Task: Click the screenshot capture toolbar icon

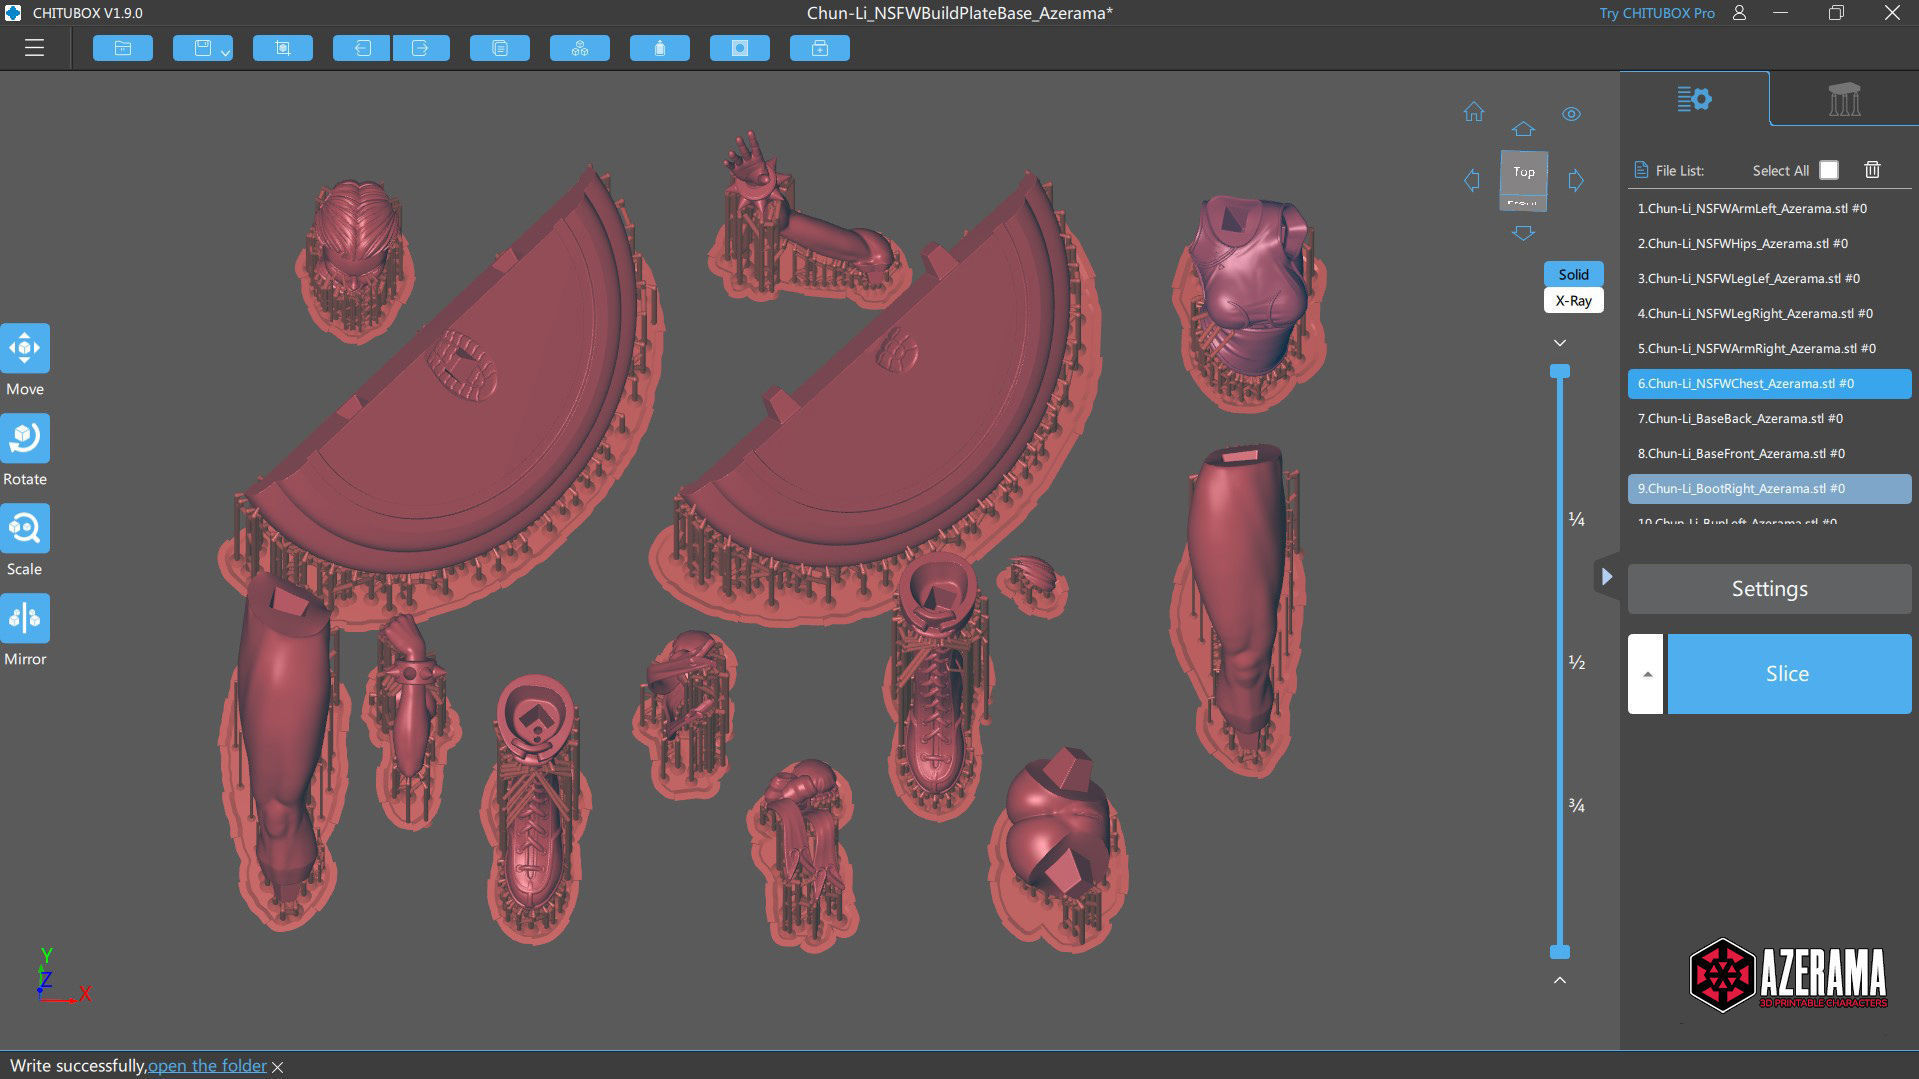Action: [283, 48]
